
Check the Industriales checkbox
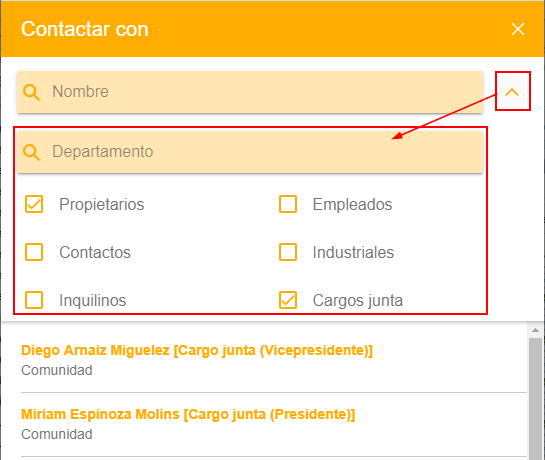pos(288,252)
